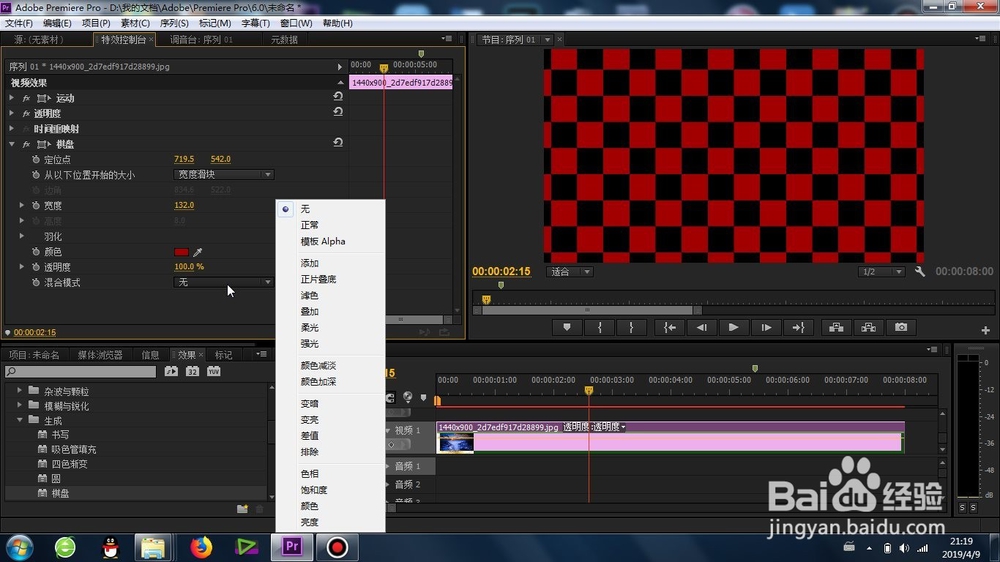The height and width of the screenshot is (562, 1000).
Task: Toggle stopwatch for 从以下位置开始的大小
Action: (36, 175)
